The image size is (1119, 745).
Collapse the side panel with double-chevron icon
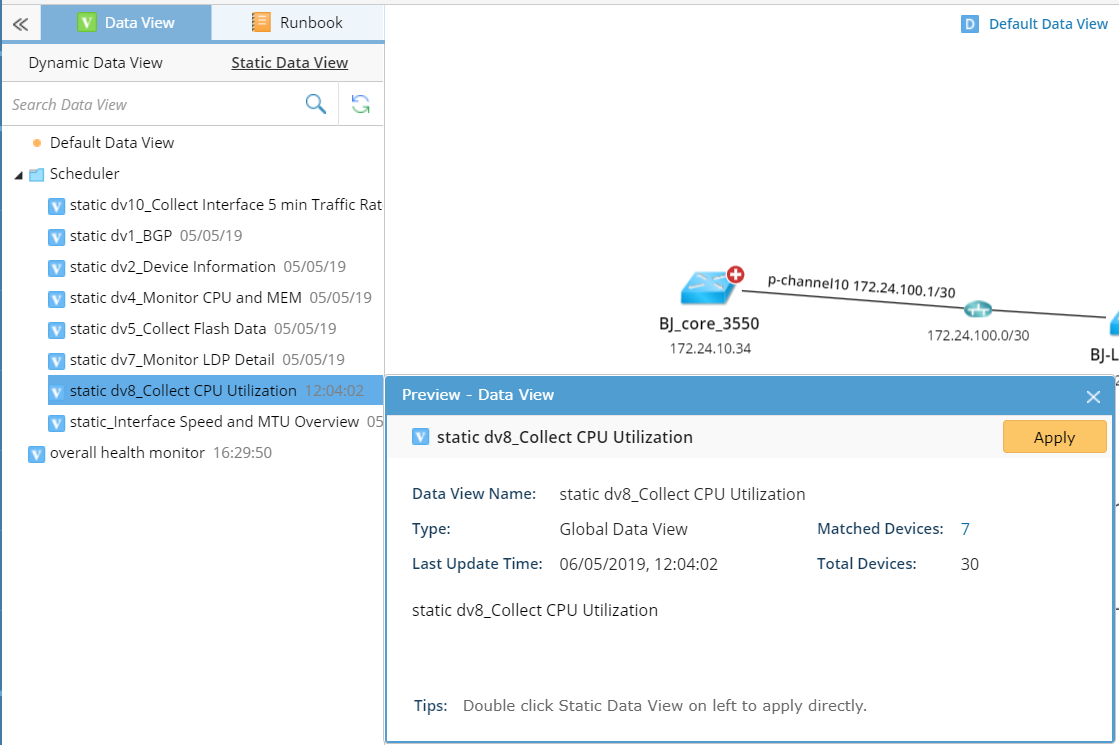(20, 24)
